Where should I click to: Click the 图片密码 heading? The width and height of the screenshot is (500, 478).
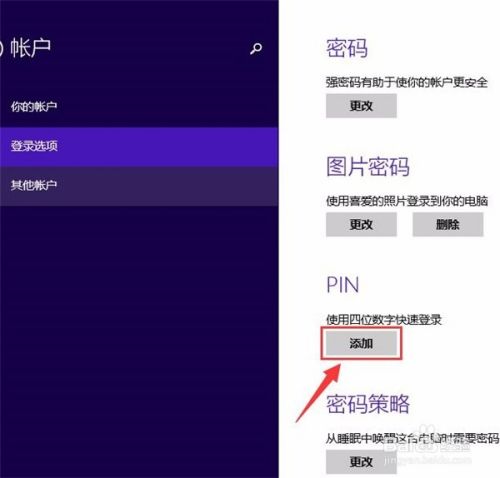[x=368, y=167]
